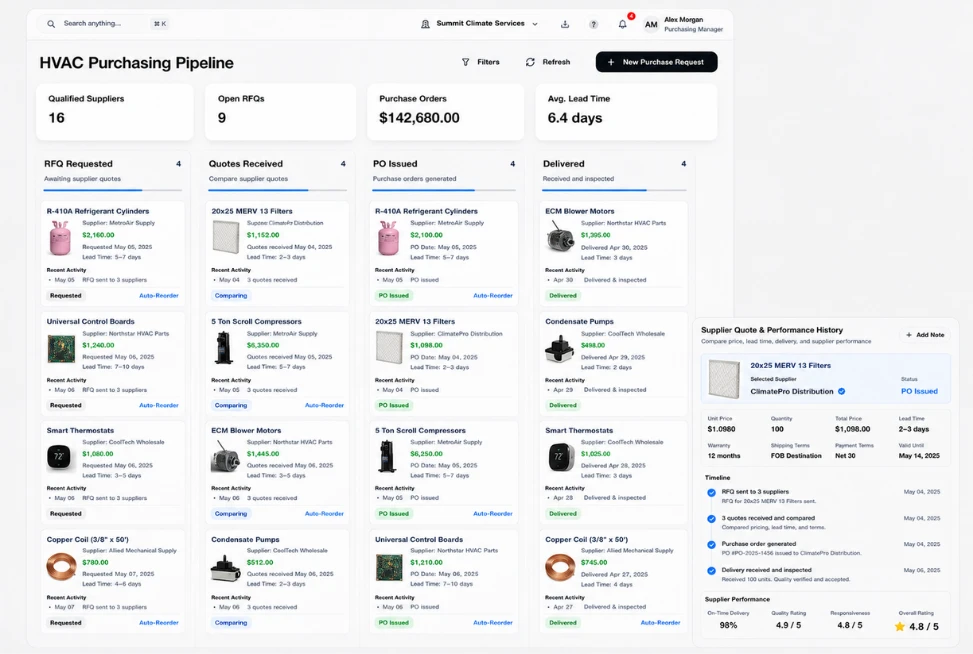Viewport: 973px width, 654px height.
Task: Click the RFQ sent to 3 suppliers checkmark
Action: point(711,493)
